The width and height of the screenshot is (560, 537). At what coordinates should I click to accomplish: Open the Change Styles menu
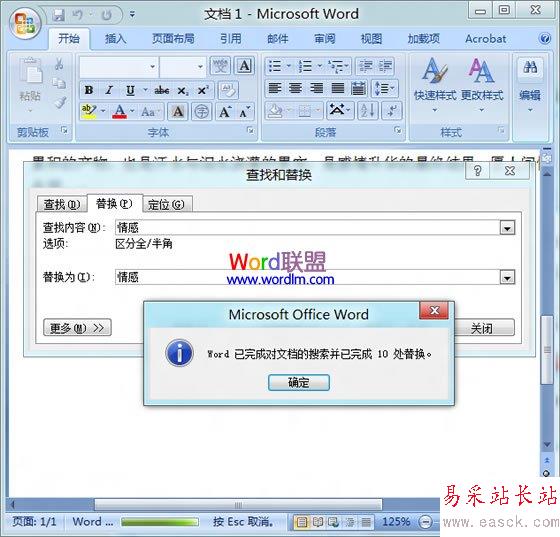tap(482, 85)
